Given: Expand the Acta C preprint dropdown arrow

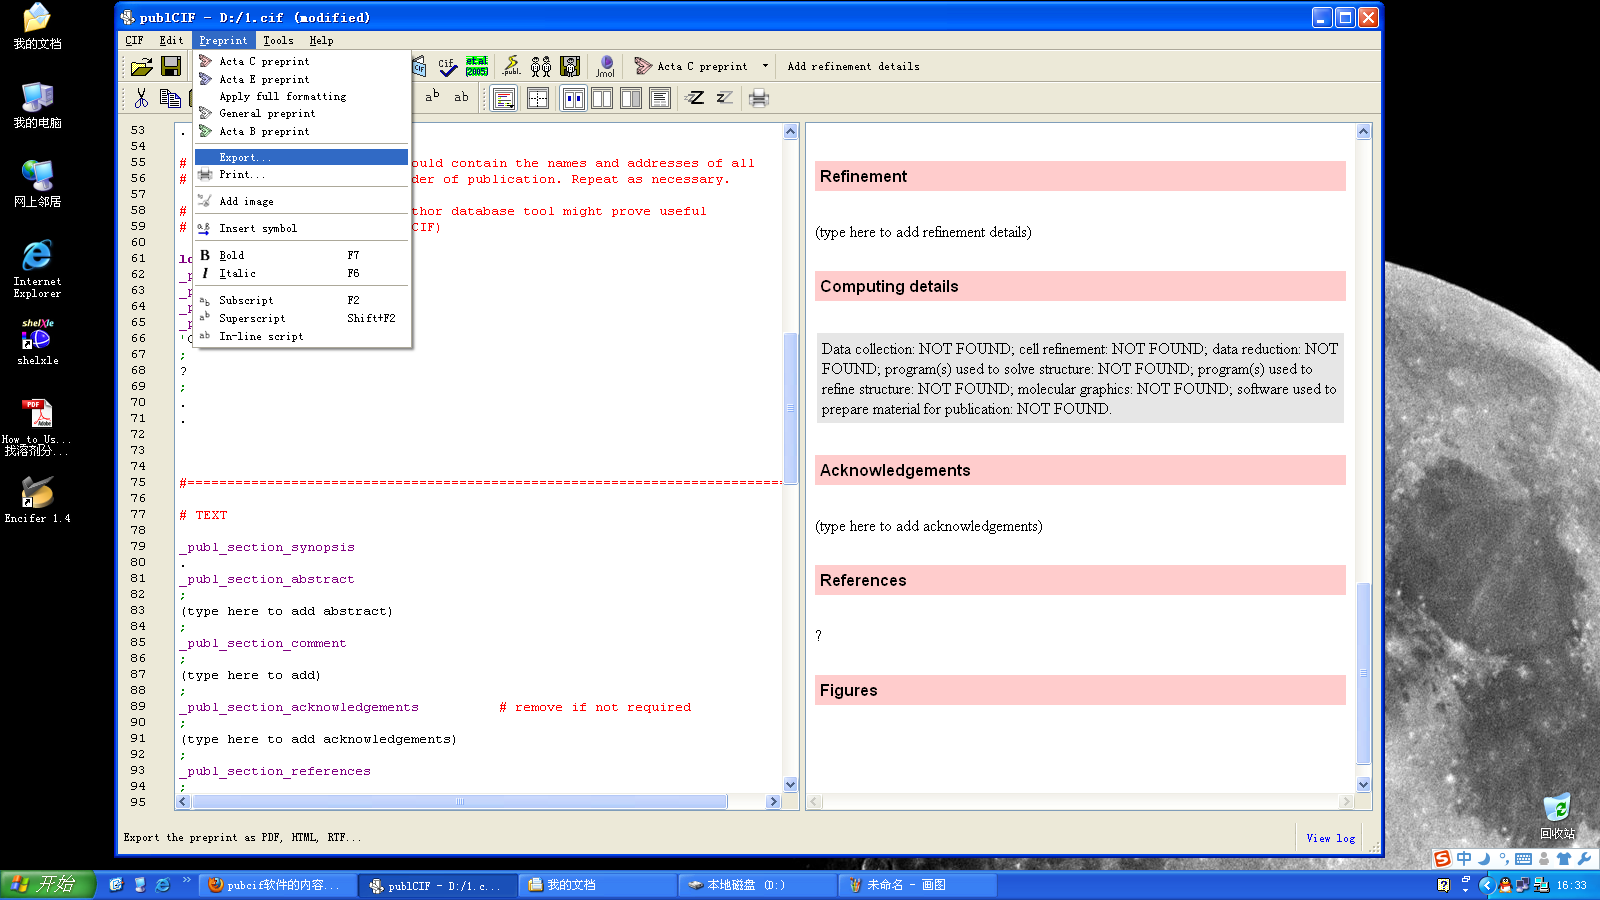Looking at the screenshot, I should [x=766, y=67].
